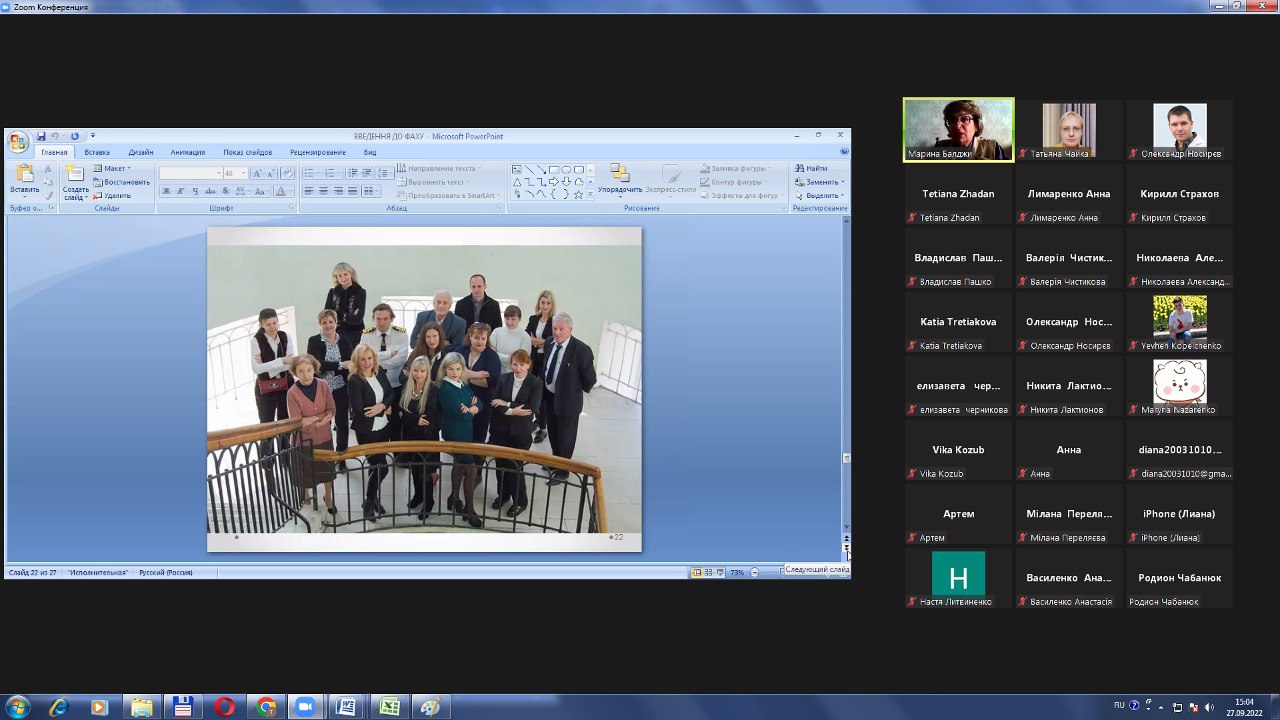
Task: Select normal view mode in status bar
Action: [x=697, y=573]
